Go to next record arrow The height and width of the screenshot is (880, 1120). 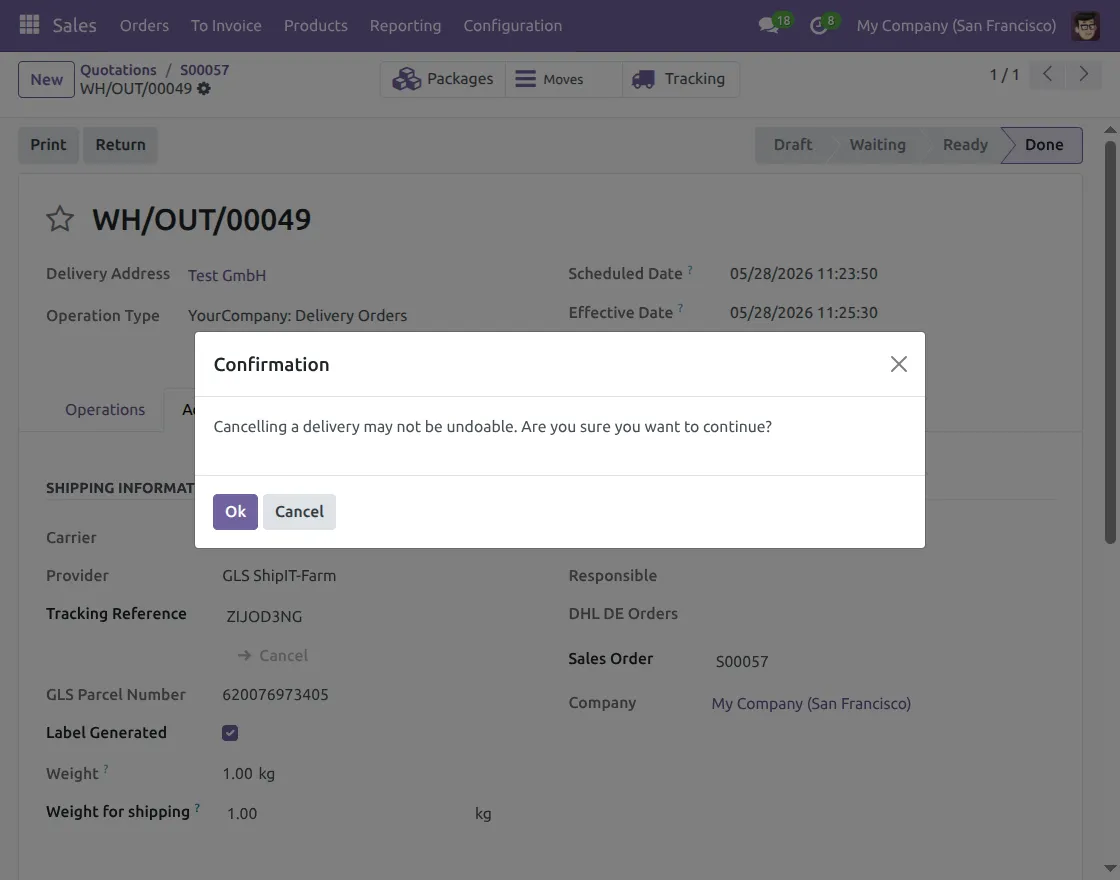[x=1084, y=74]
